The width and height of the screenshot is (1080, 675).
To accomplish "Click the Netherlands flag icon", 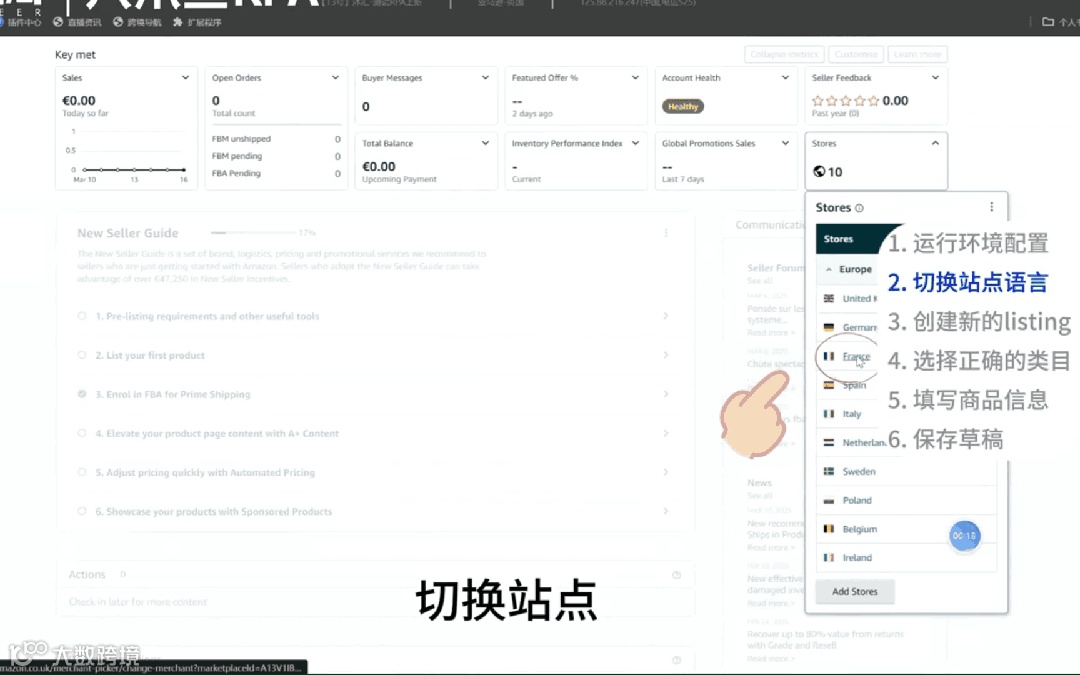I will pos(829,443).
